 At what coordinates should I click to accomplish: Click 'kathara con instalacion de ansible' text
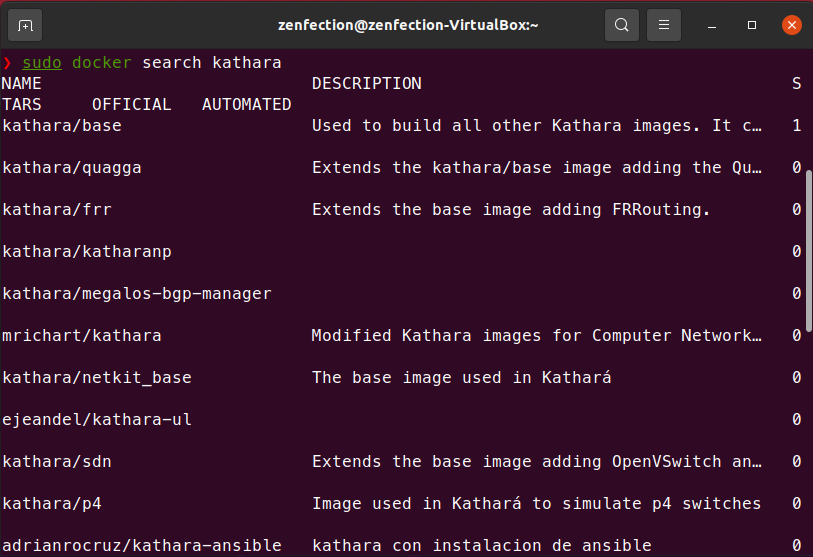click(482, 546)
